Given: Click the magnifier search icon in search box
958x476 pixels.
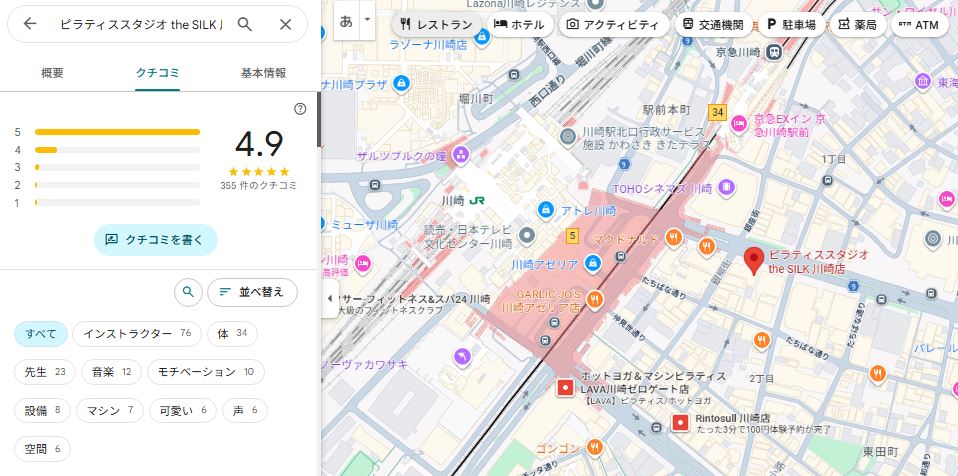Looking at the screenshot, I should (245, 24).
